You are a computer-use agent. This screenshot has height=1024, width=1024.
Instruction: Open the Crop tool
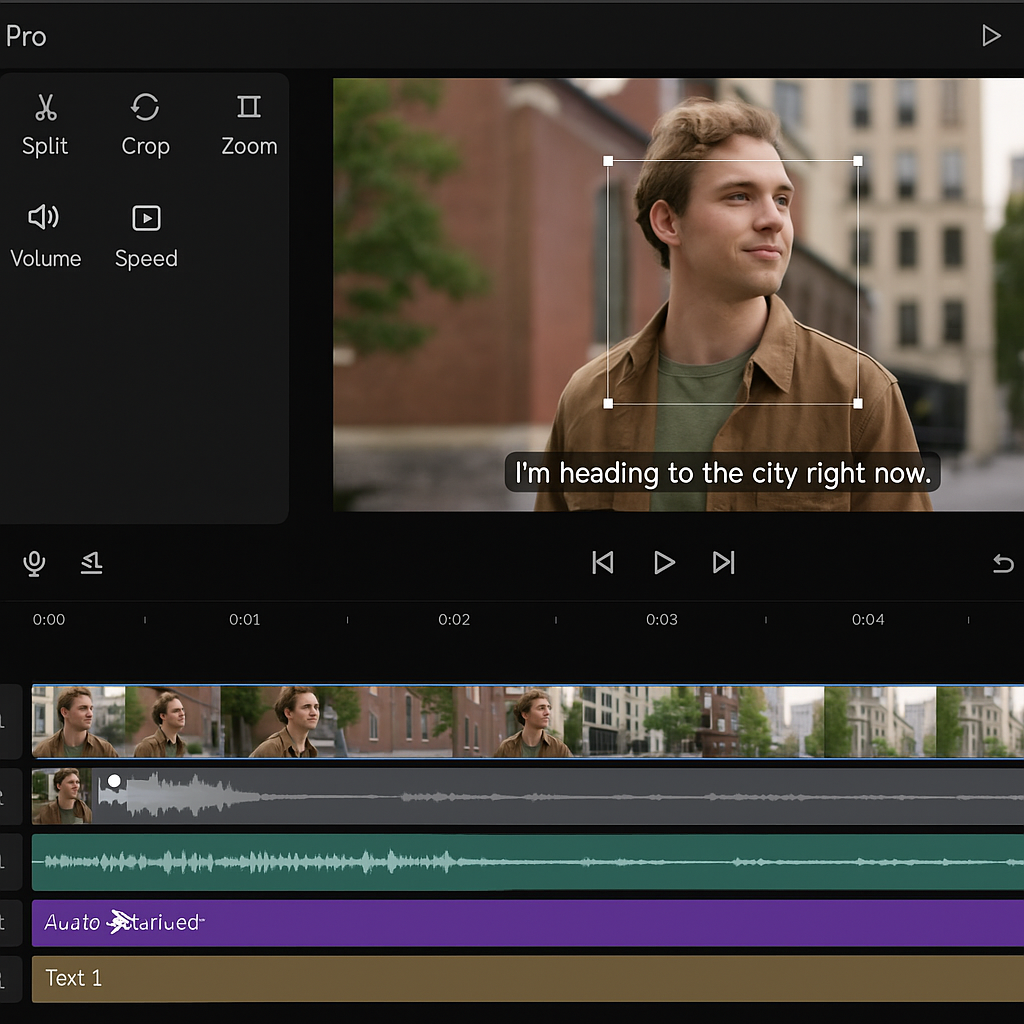click(145, 125)
